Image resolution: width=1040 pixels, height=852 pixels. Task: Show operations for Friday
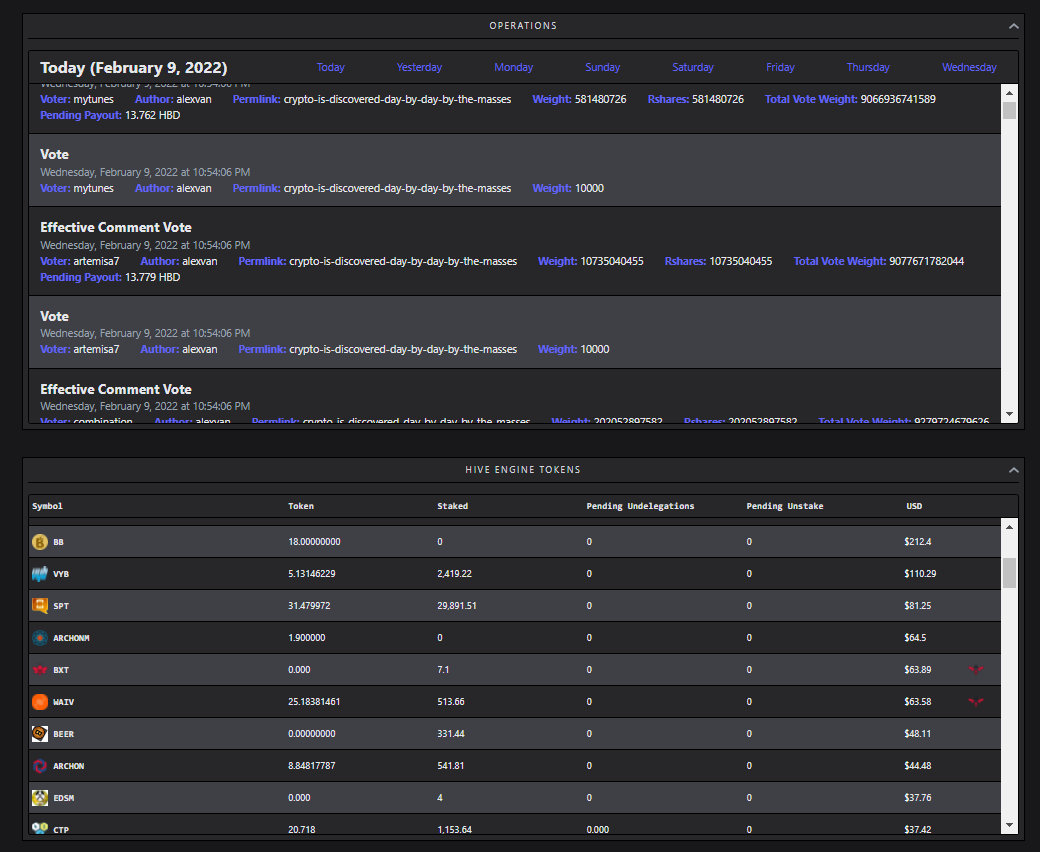[780, 67]
